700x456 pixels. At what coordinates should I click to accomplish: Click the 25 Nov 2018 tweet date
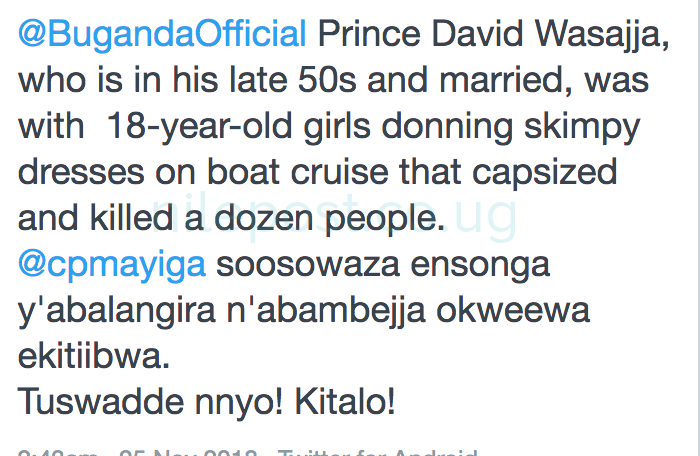(x=194, y=453)
